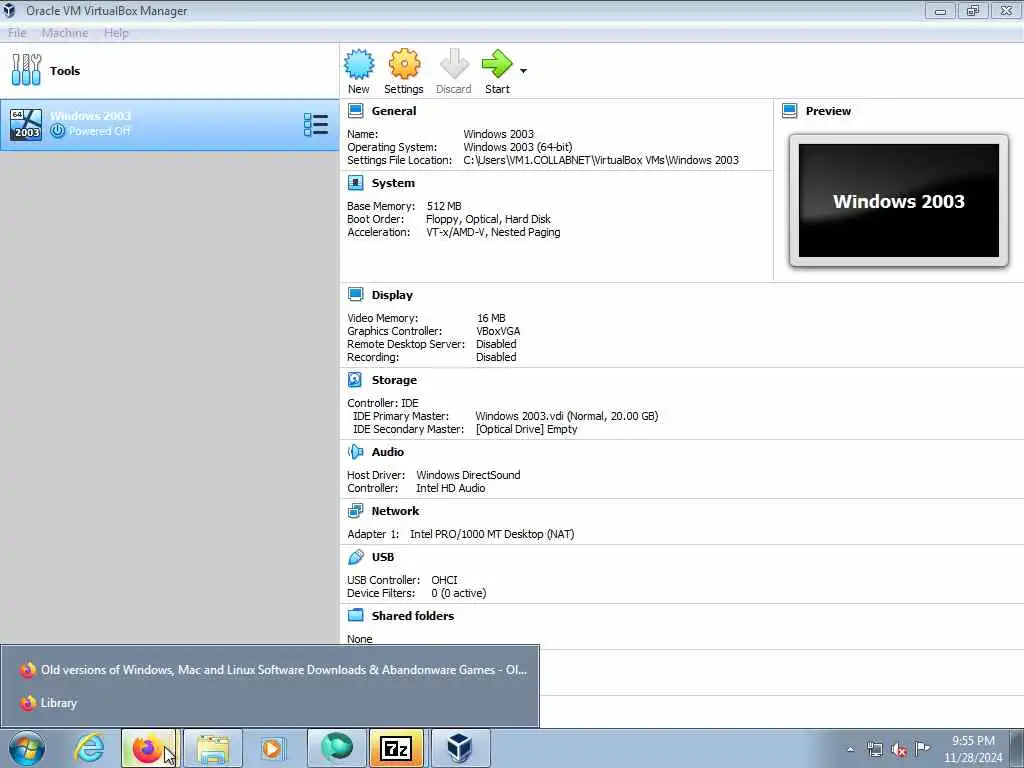Open the System settings heading link
Image resolution: width=1024 pixels, height=768 pixels.
[393, 183]
